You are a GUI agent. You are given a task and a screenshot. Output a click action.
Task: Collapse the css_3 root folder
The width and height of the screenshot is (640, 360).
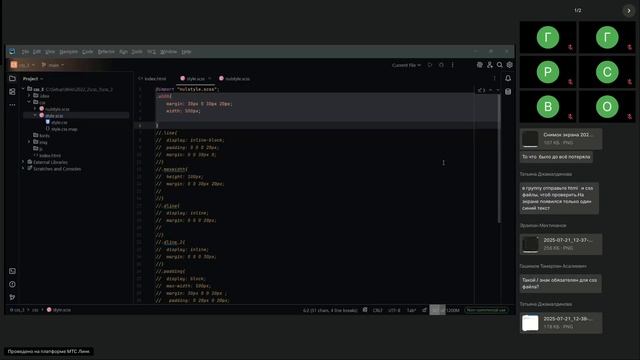[x=23, y=89]
